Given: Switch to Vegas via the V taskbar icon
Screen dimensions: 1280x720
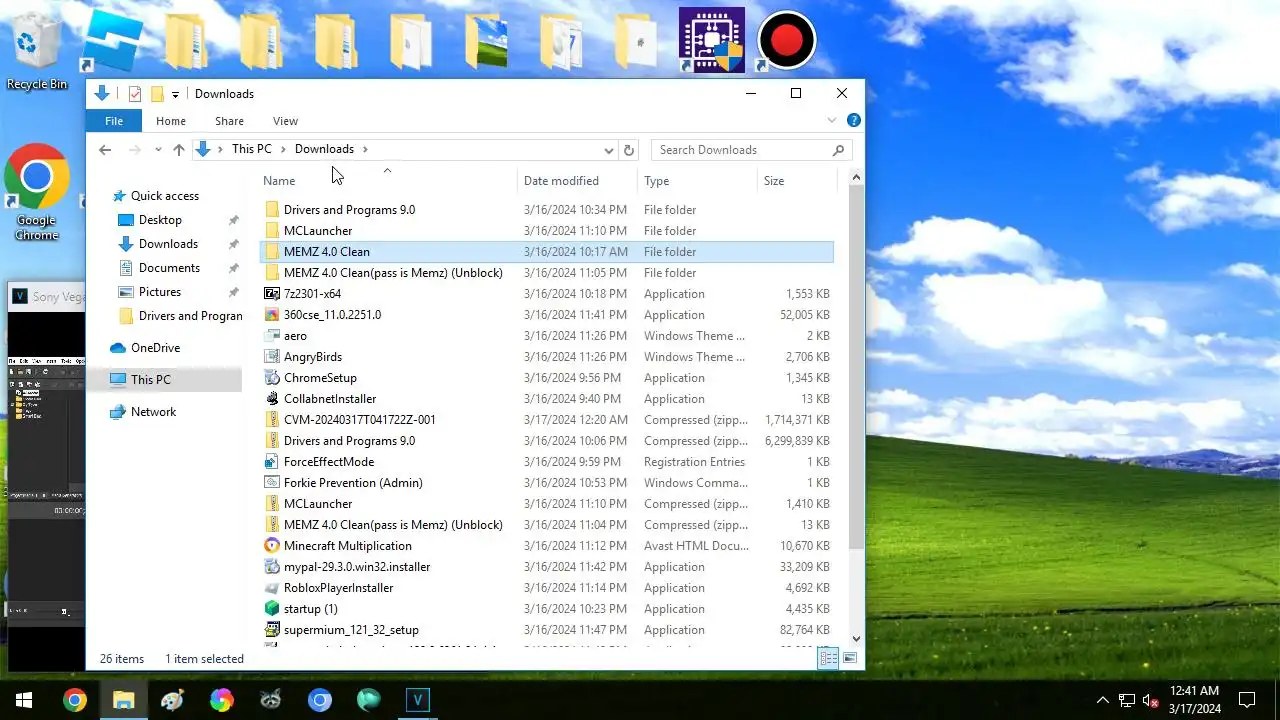Looking at the screenshot, I should click(417, 700).
